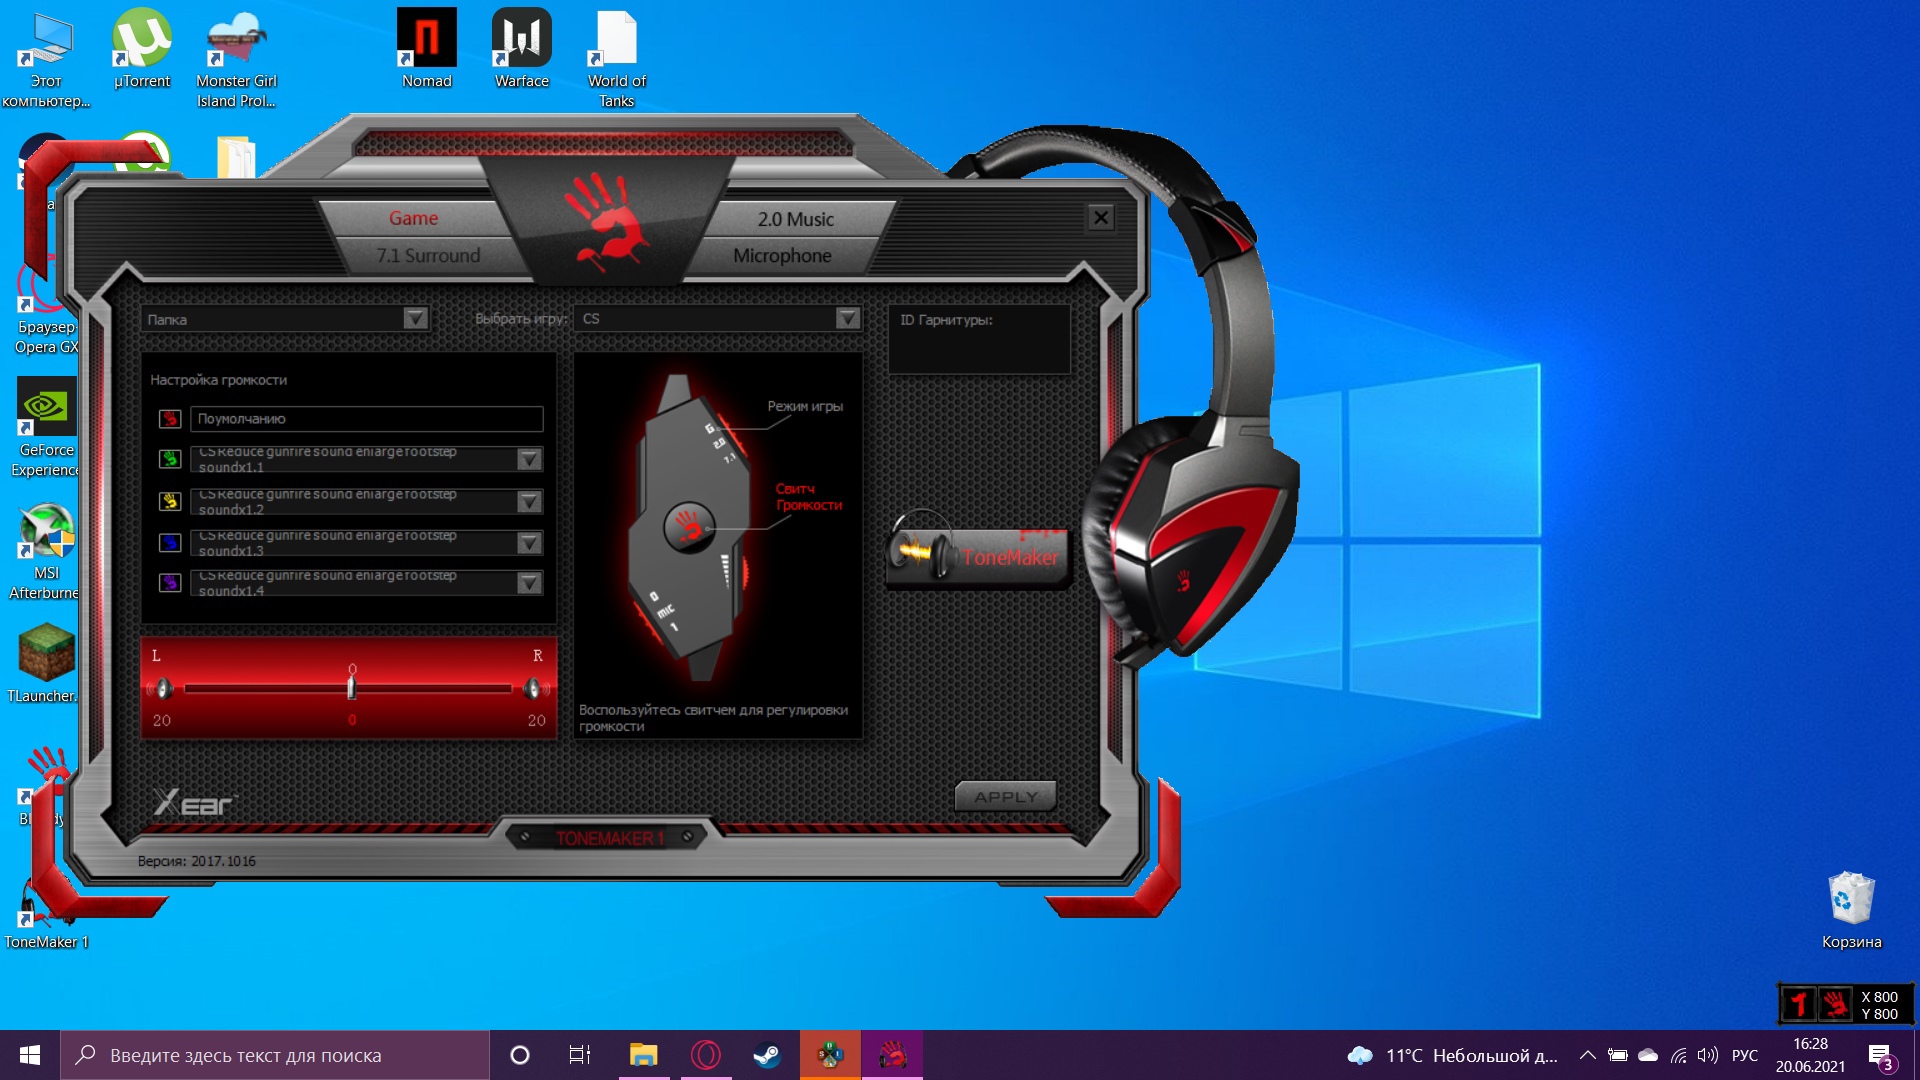Click the left speaker balance icon
Screen dimensions: 1920x1080
point(162,688)
